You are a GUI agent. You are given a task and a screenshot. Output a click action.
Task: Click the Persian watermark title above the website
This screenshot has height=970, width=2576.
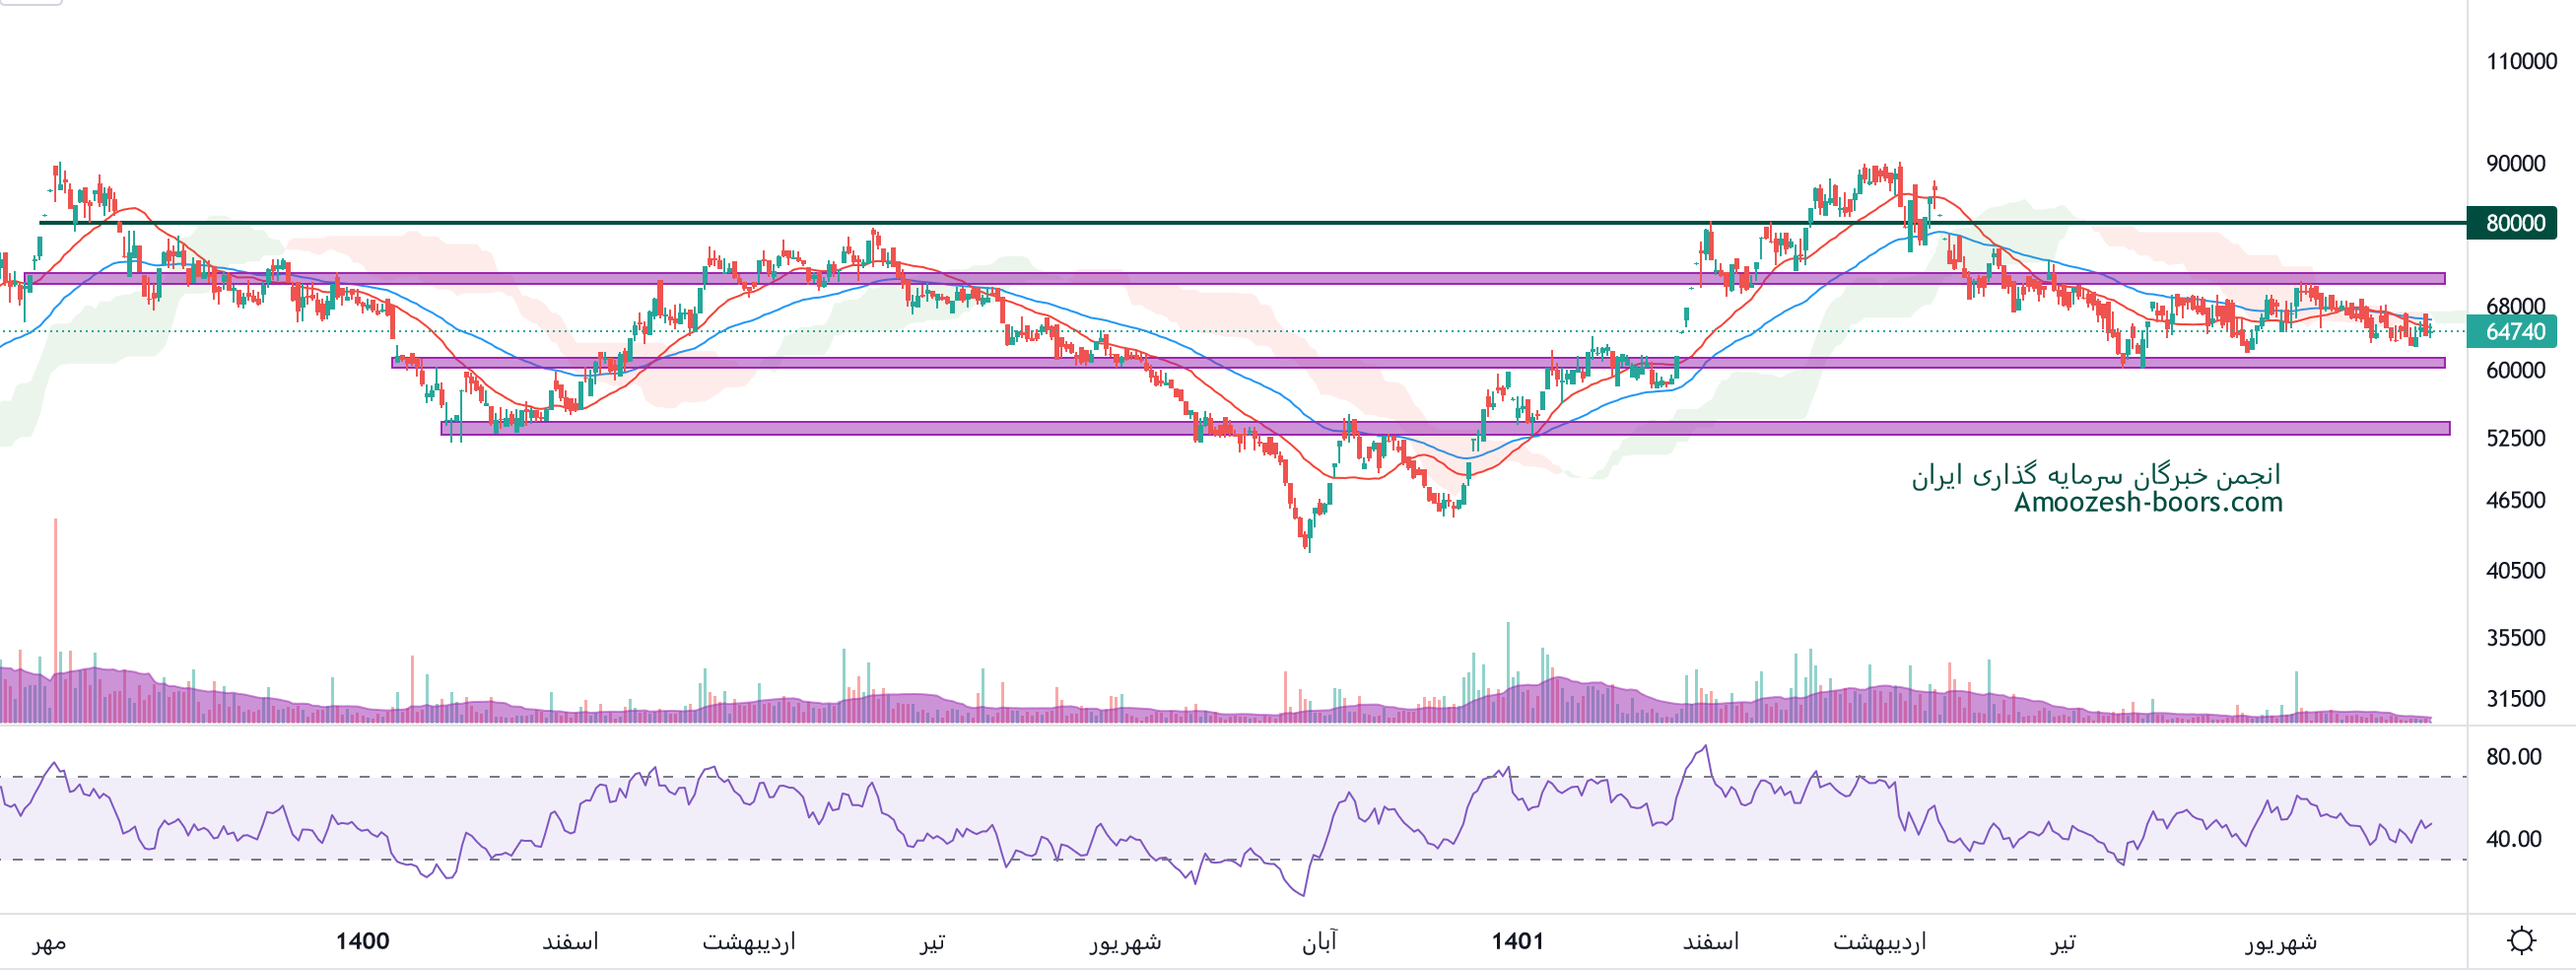2095,475
